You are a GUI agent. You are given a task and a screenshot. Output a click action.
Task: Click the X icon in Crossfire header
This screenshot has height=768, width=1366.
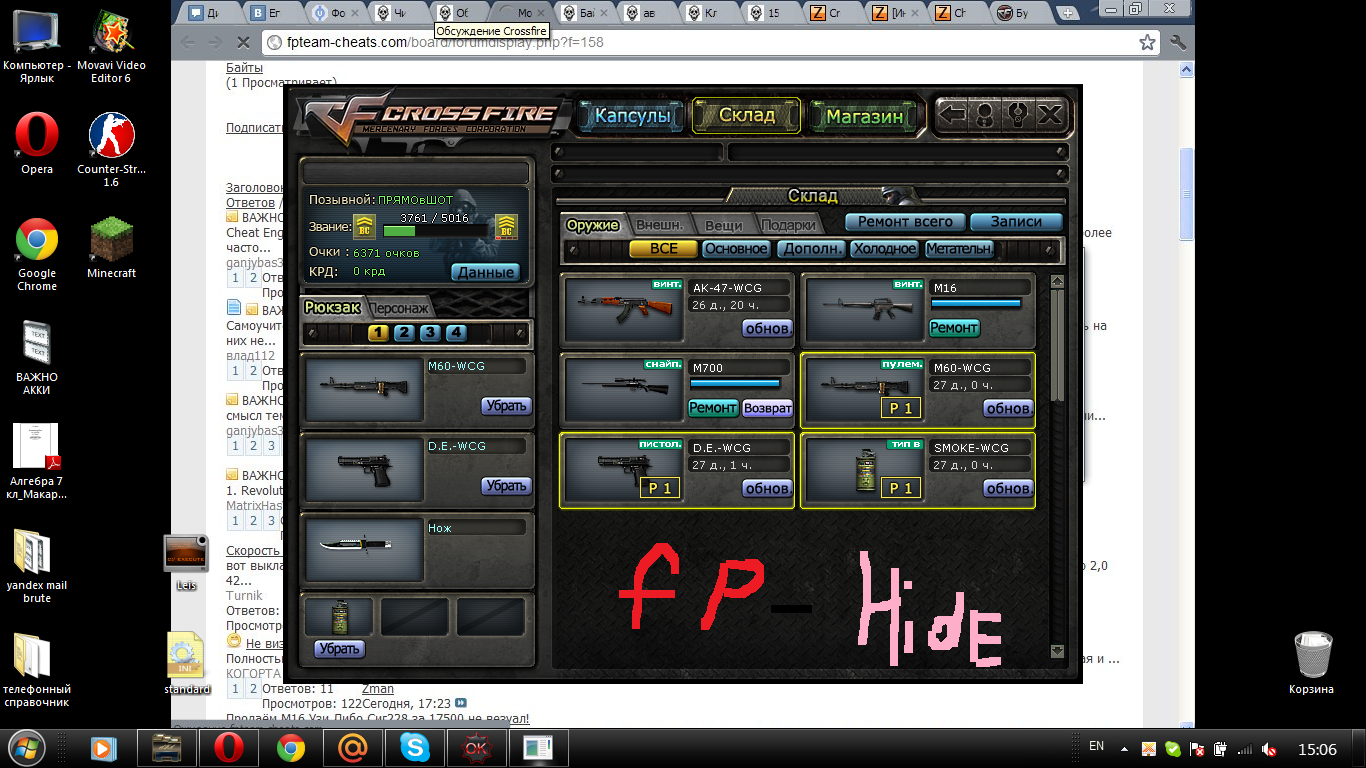coord(1050,115)
